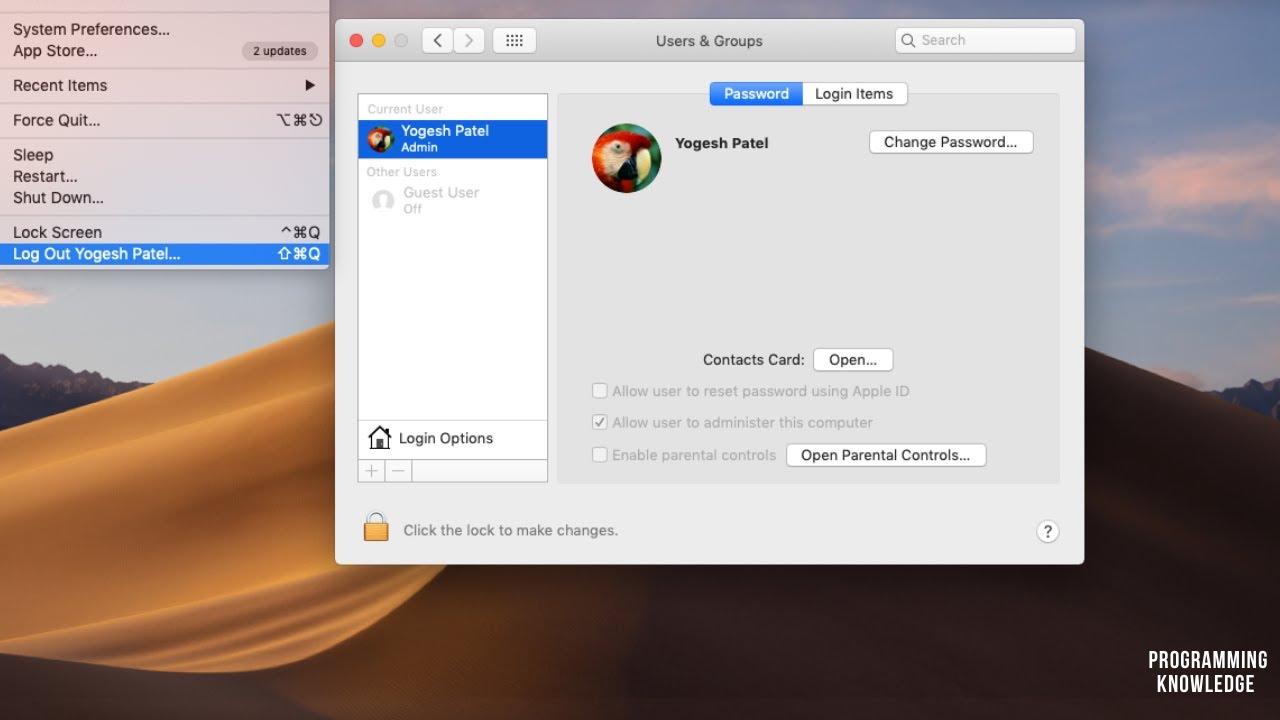Expand the Recent Items submenu arrow
1280x720 pixels.
pos(310,86)
